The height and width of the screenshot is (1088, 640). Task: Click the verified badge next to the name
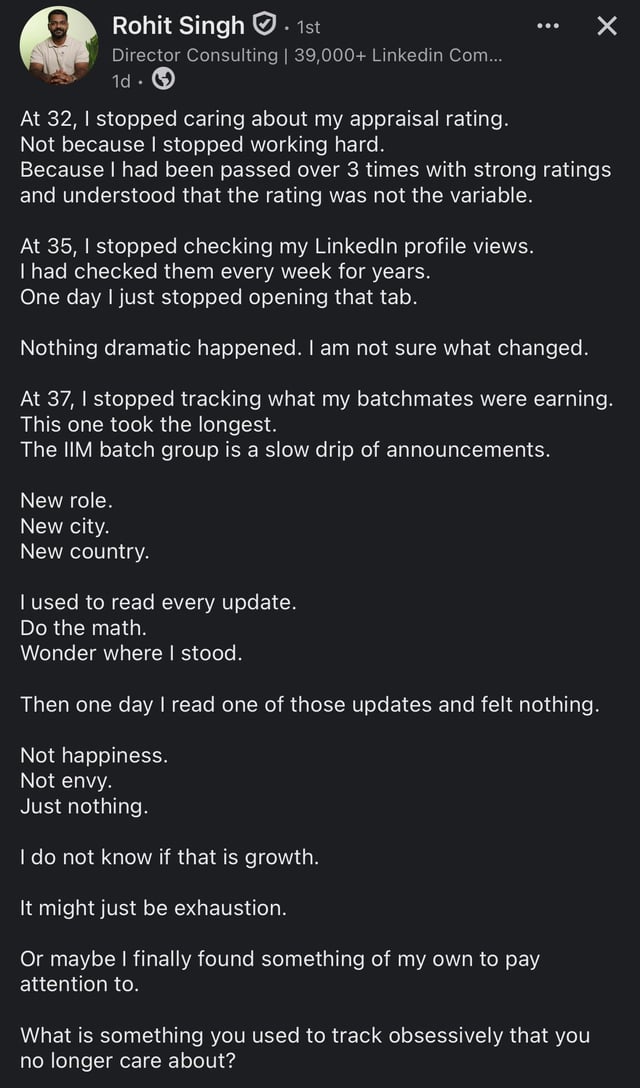[263, 26]
